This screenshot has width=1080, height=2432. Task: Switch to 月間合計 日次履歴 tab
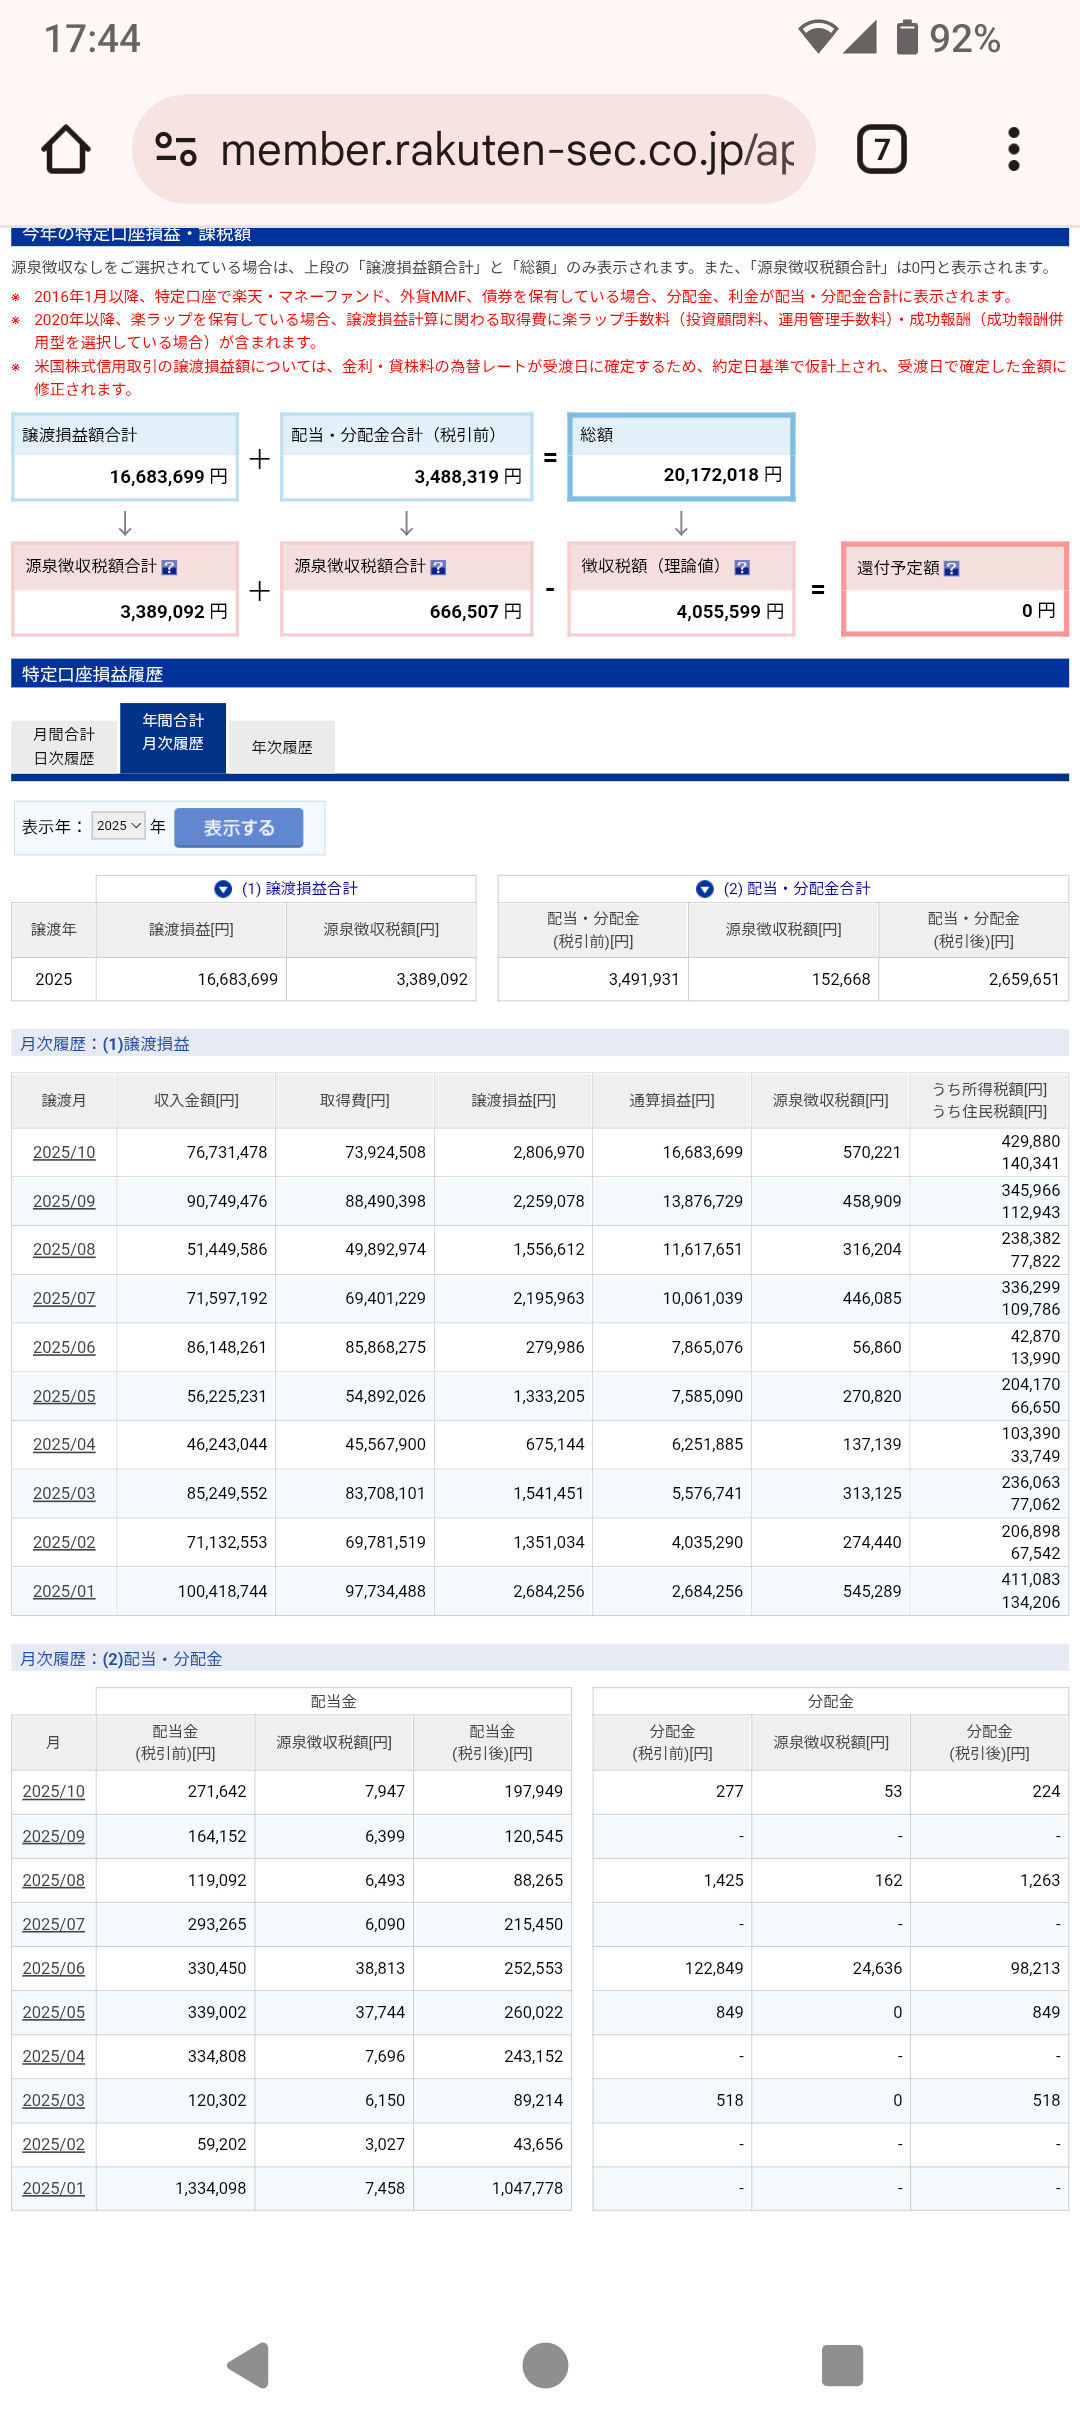64,746
